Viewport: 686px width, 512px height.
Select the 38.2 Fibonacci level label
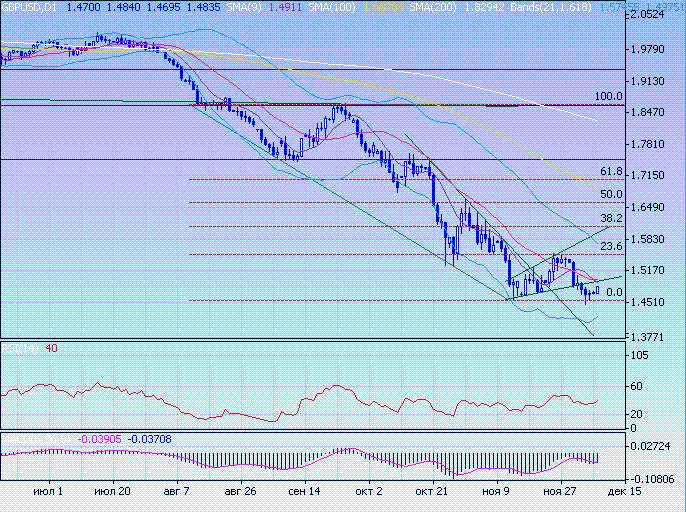click(612, 219)
